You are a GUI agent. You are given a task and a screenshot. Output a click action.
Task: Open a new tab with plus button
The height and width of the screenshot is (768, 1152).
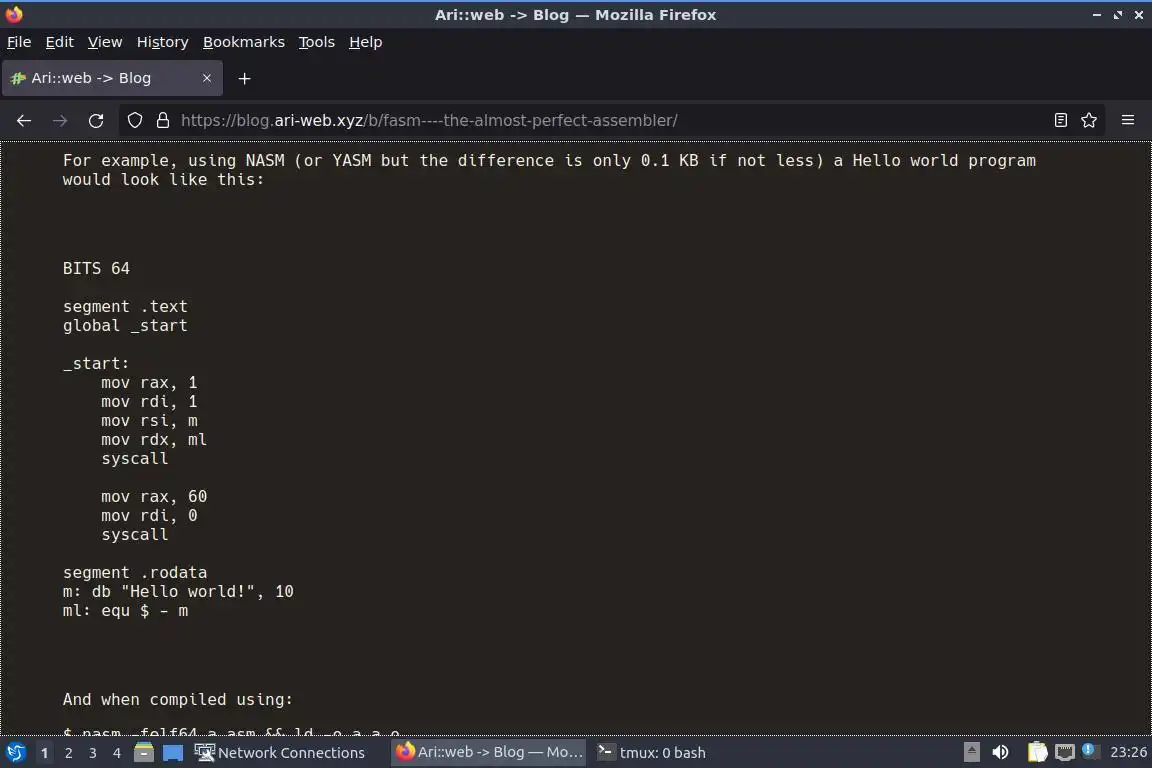coord(245,79)
